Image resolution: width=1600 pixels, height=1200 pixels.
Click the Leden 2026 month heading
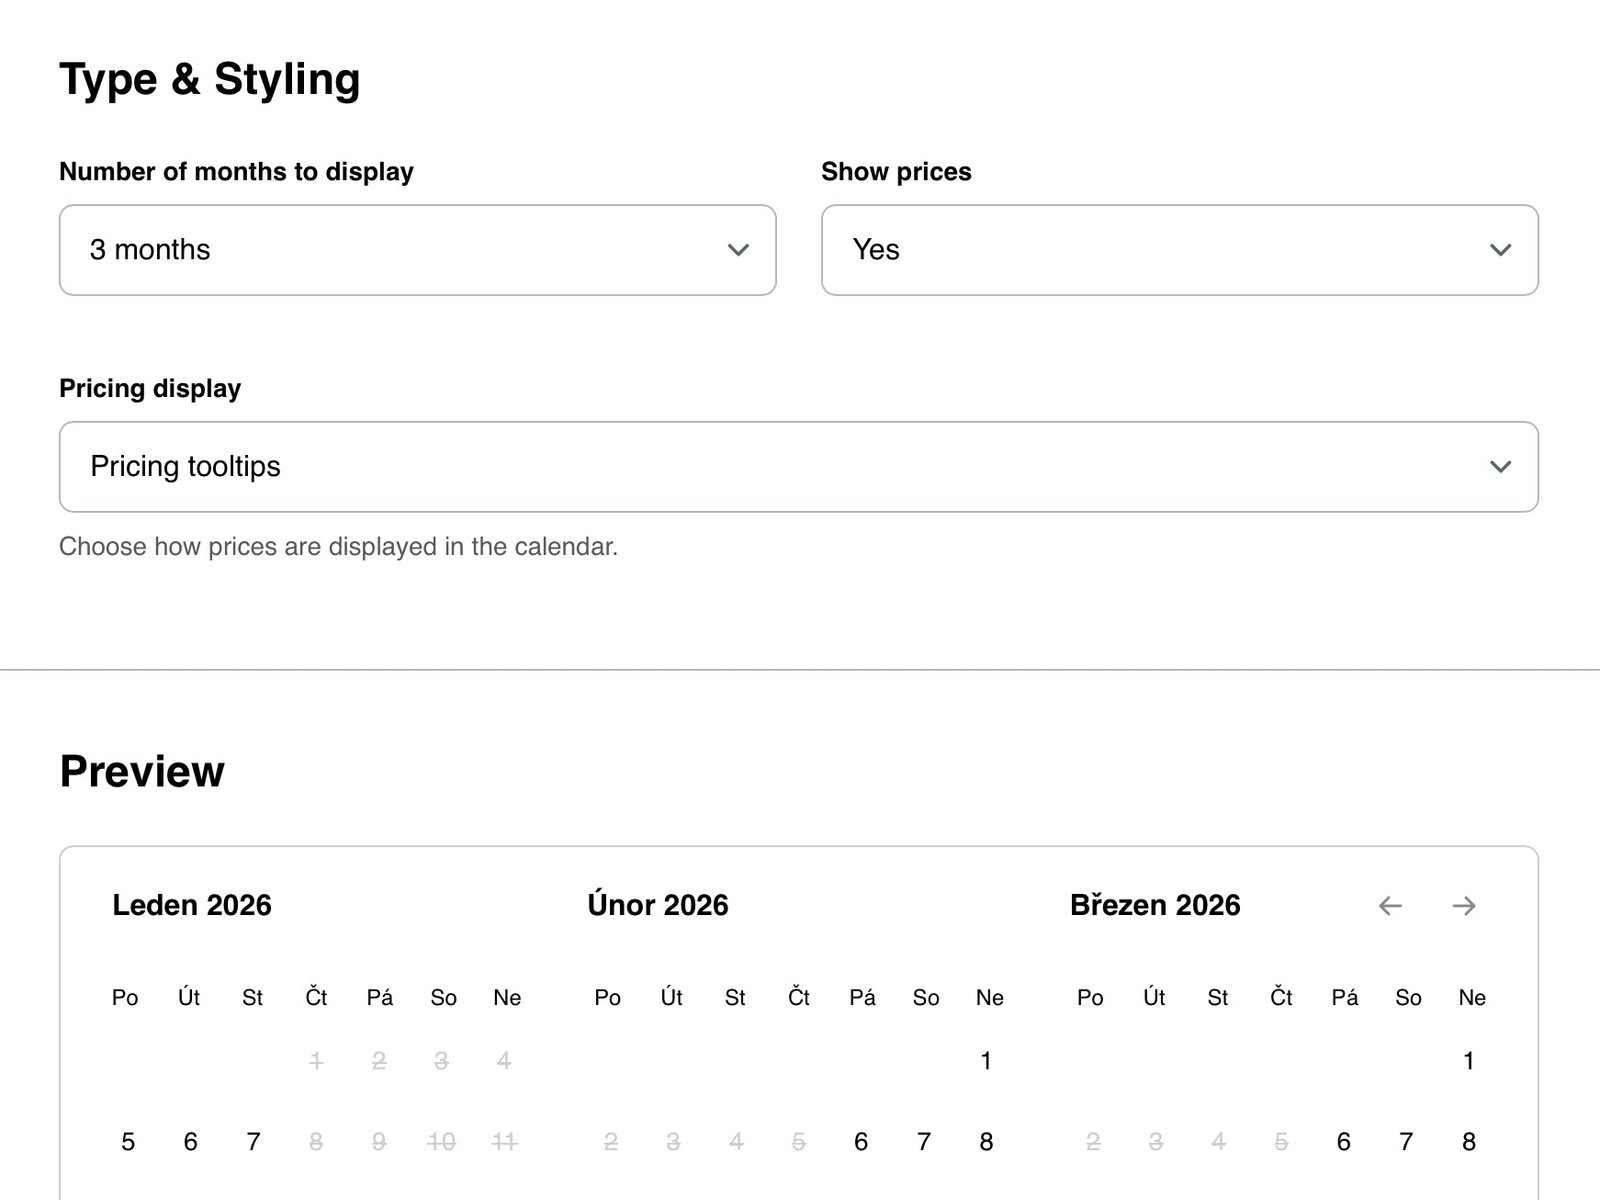[x=192, y=906]
